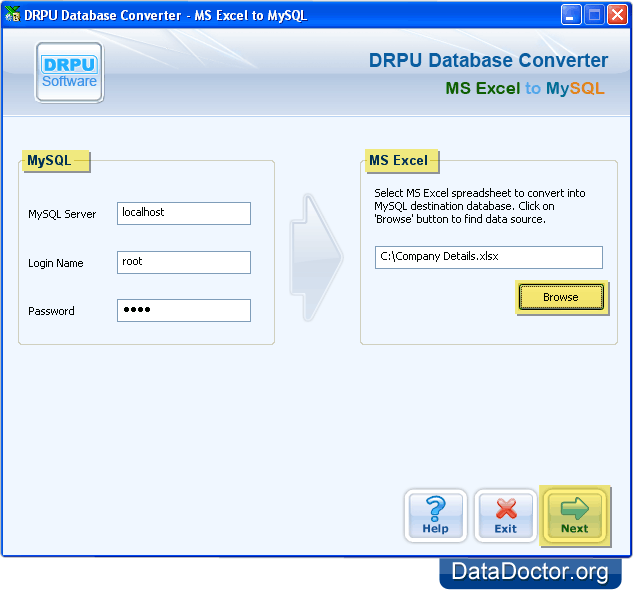The width and height of the screenshot is (633, 590).
Task: Click the 'Password' label text
Action: 51,311
